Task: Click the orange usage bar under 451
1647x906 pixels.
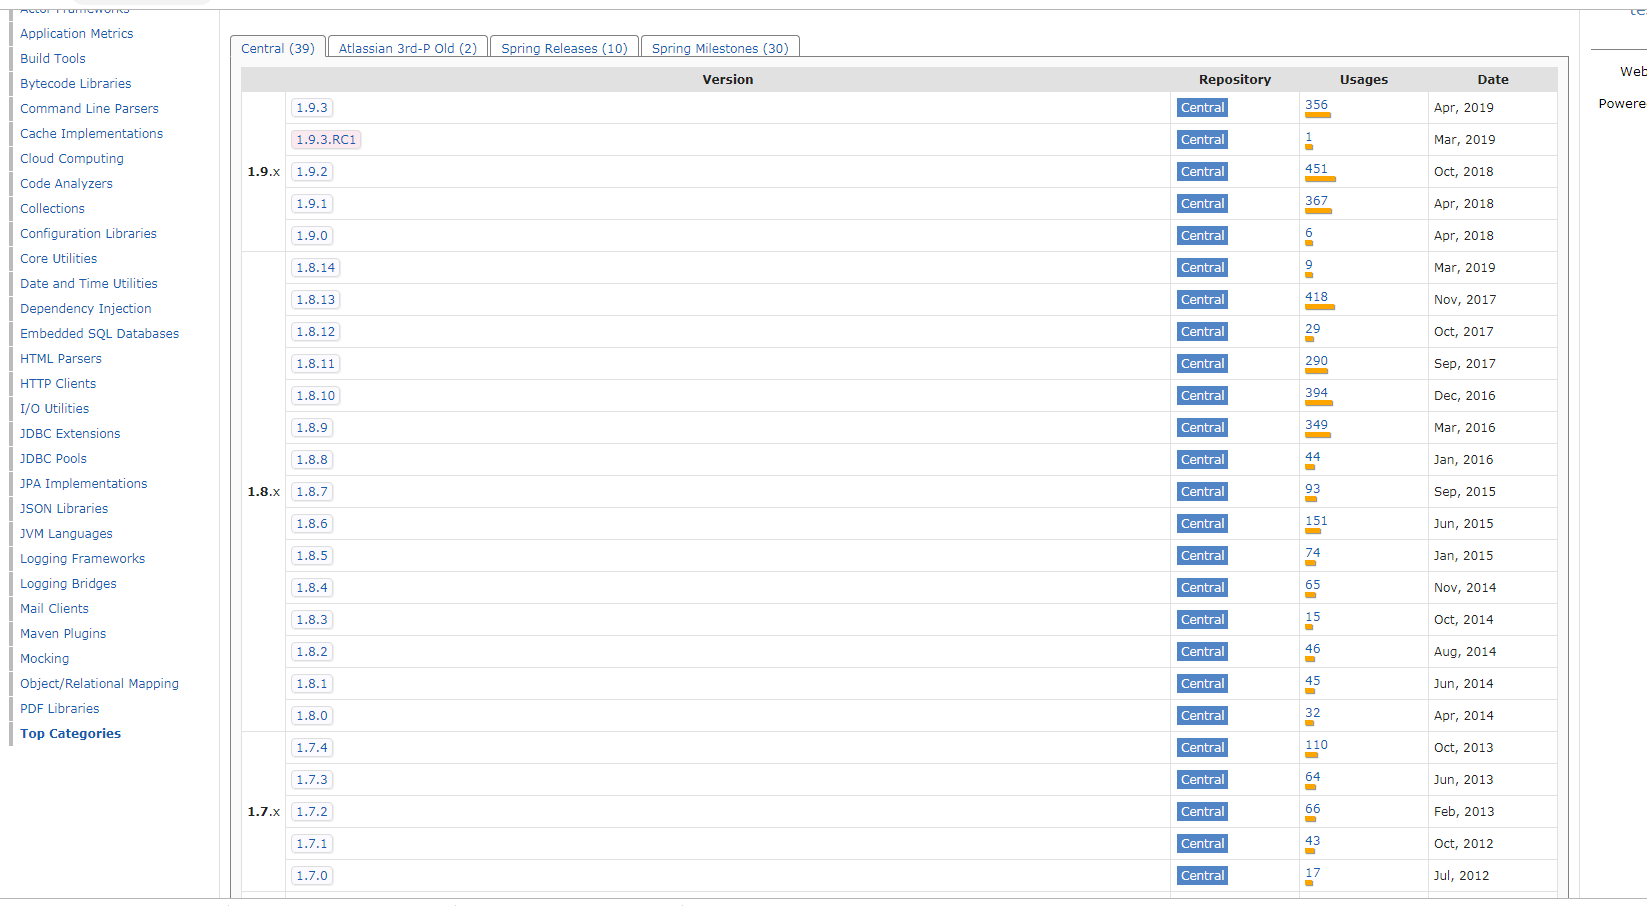Action: click(1319, 177)
